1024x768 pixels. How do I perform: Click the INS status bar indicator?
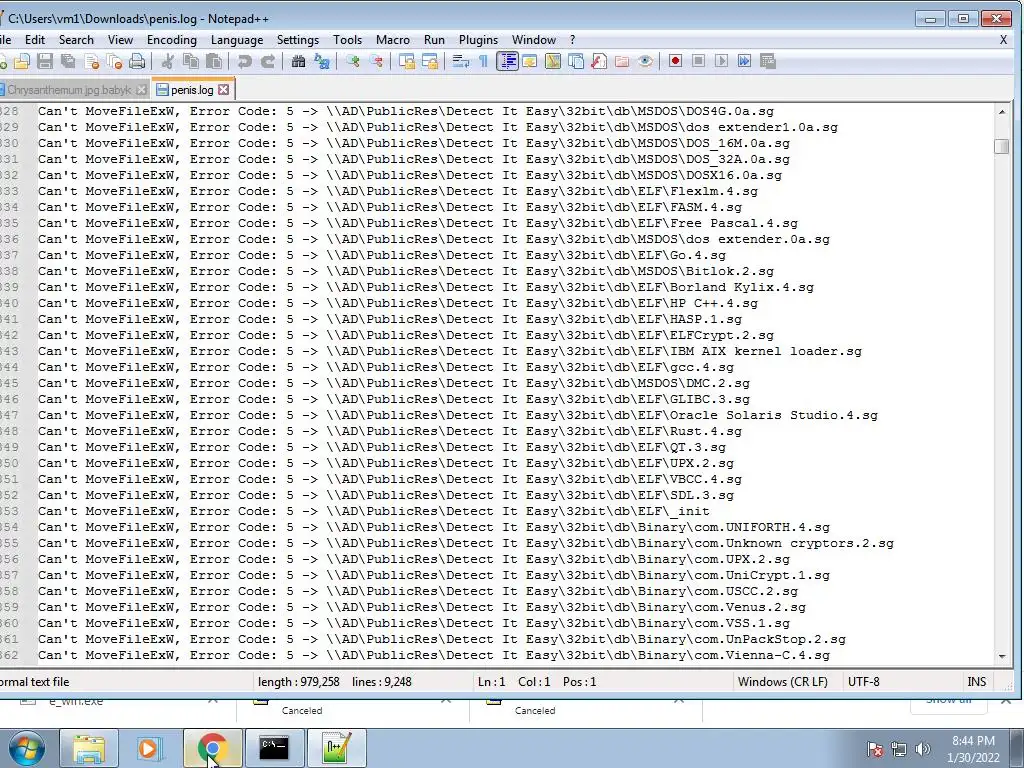(976, 682)
